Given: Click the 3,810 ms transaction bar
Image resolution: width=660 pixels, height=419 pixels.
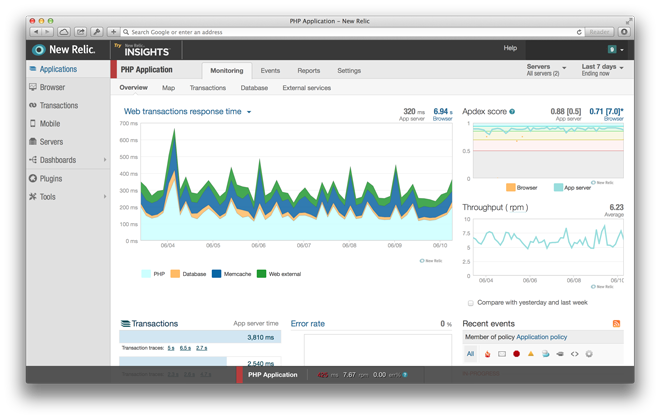Looking at the screenshot, I should click(x=200, y=337).
